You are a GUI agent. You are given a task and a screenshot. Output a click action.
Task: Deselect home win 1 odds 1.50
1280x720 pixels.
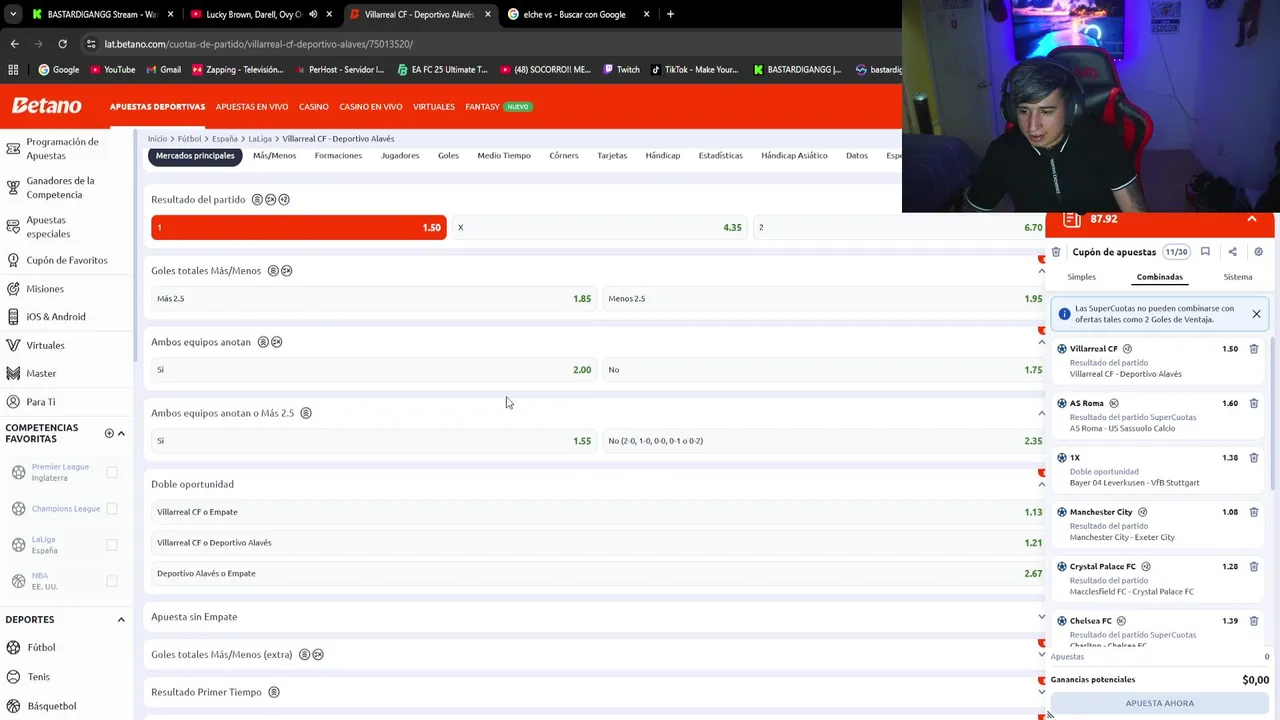(298, 228)
